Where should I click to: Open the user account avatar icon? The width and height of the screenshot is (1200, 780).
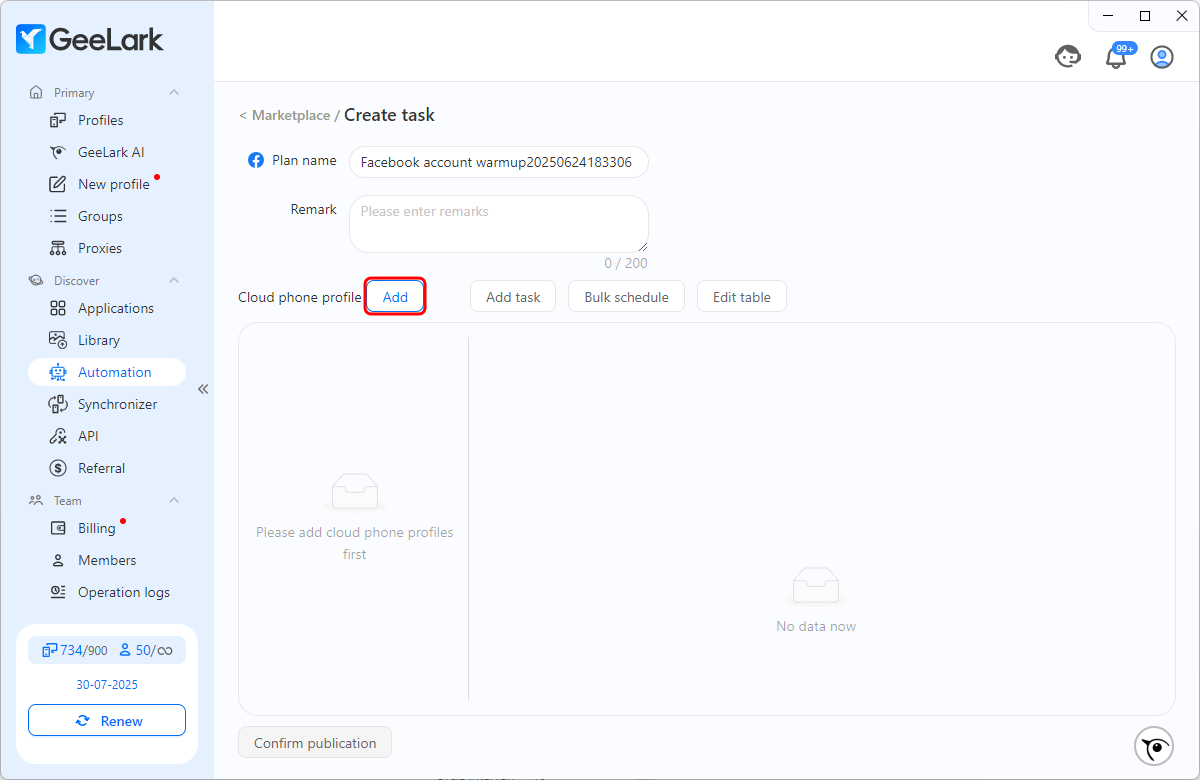(1162, 57)
